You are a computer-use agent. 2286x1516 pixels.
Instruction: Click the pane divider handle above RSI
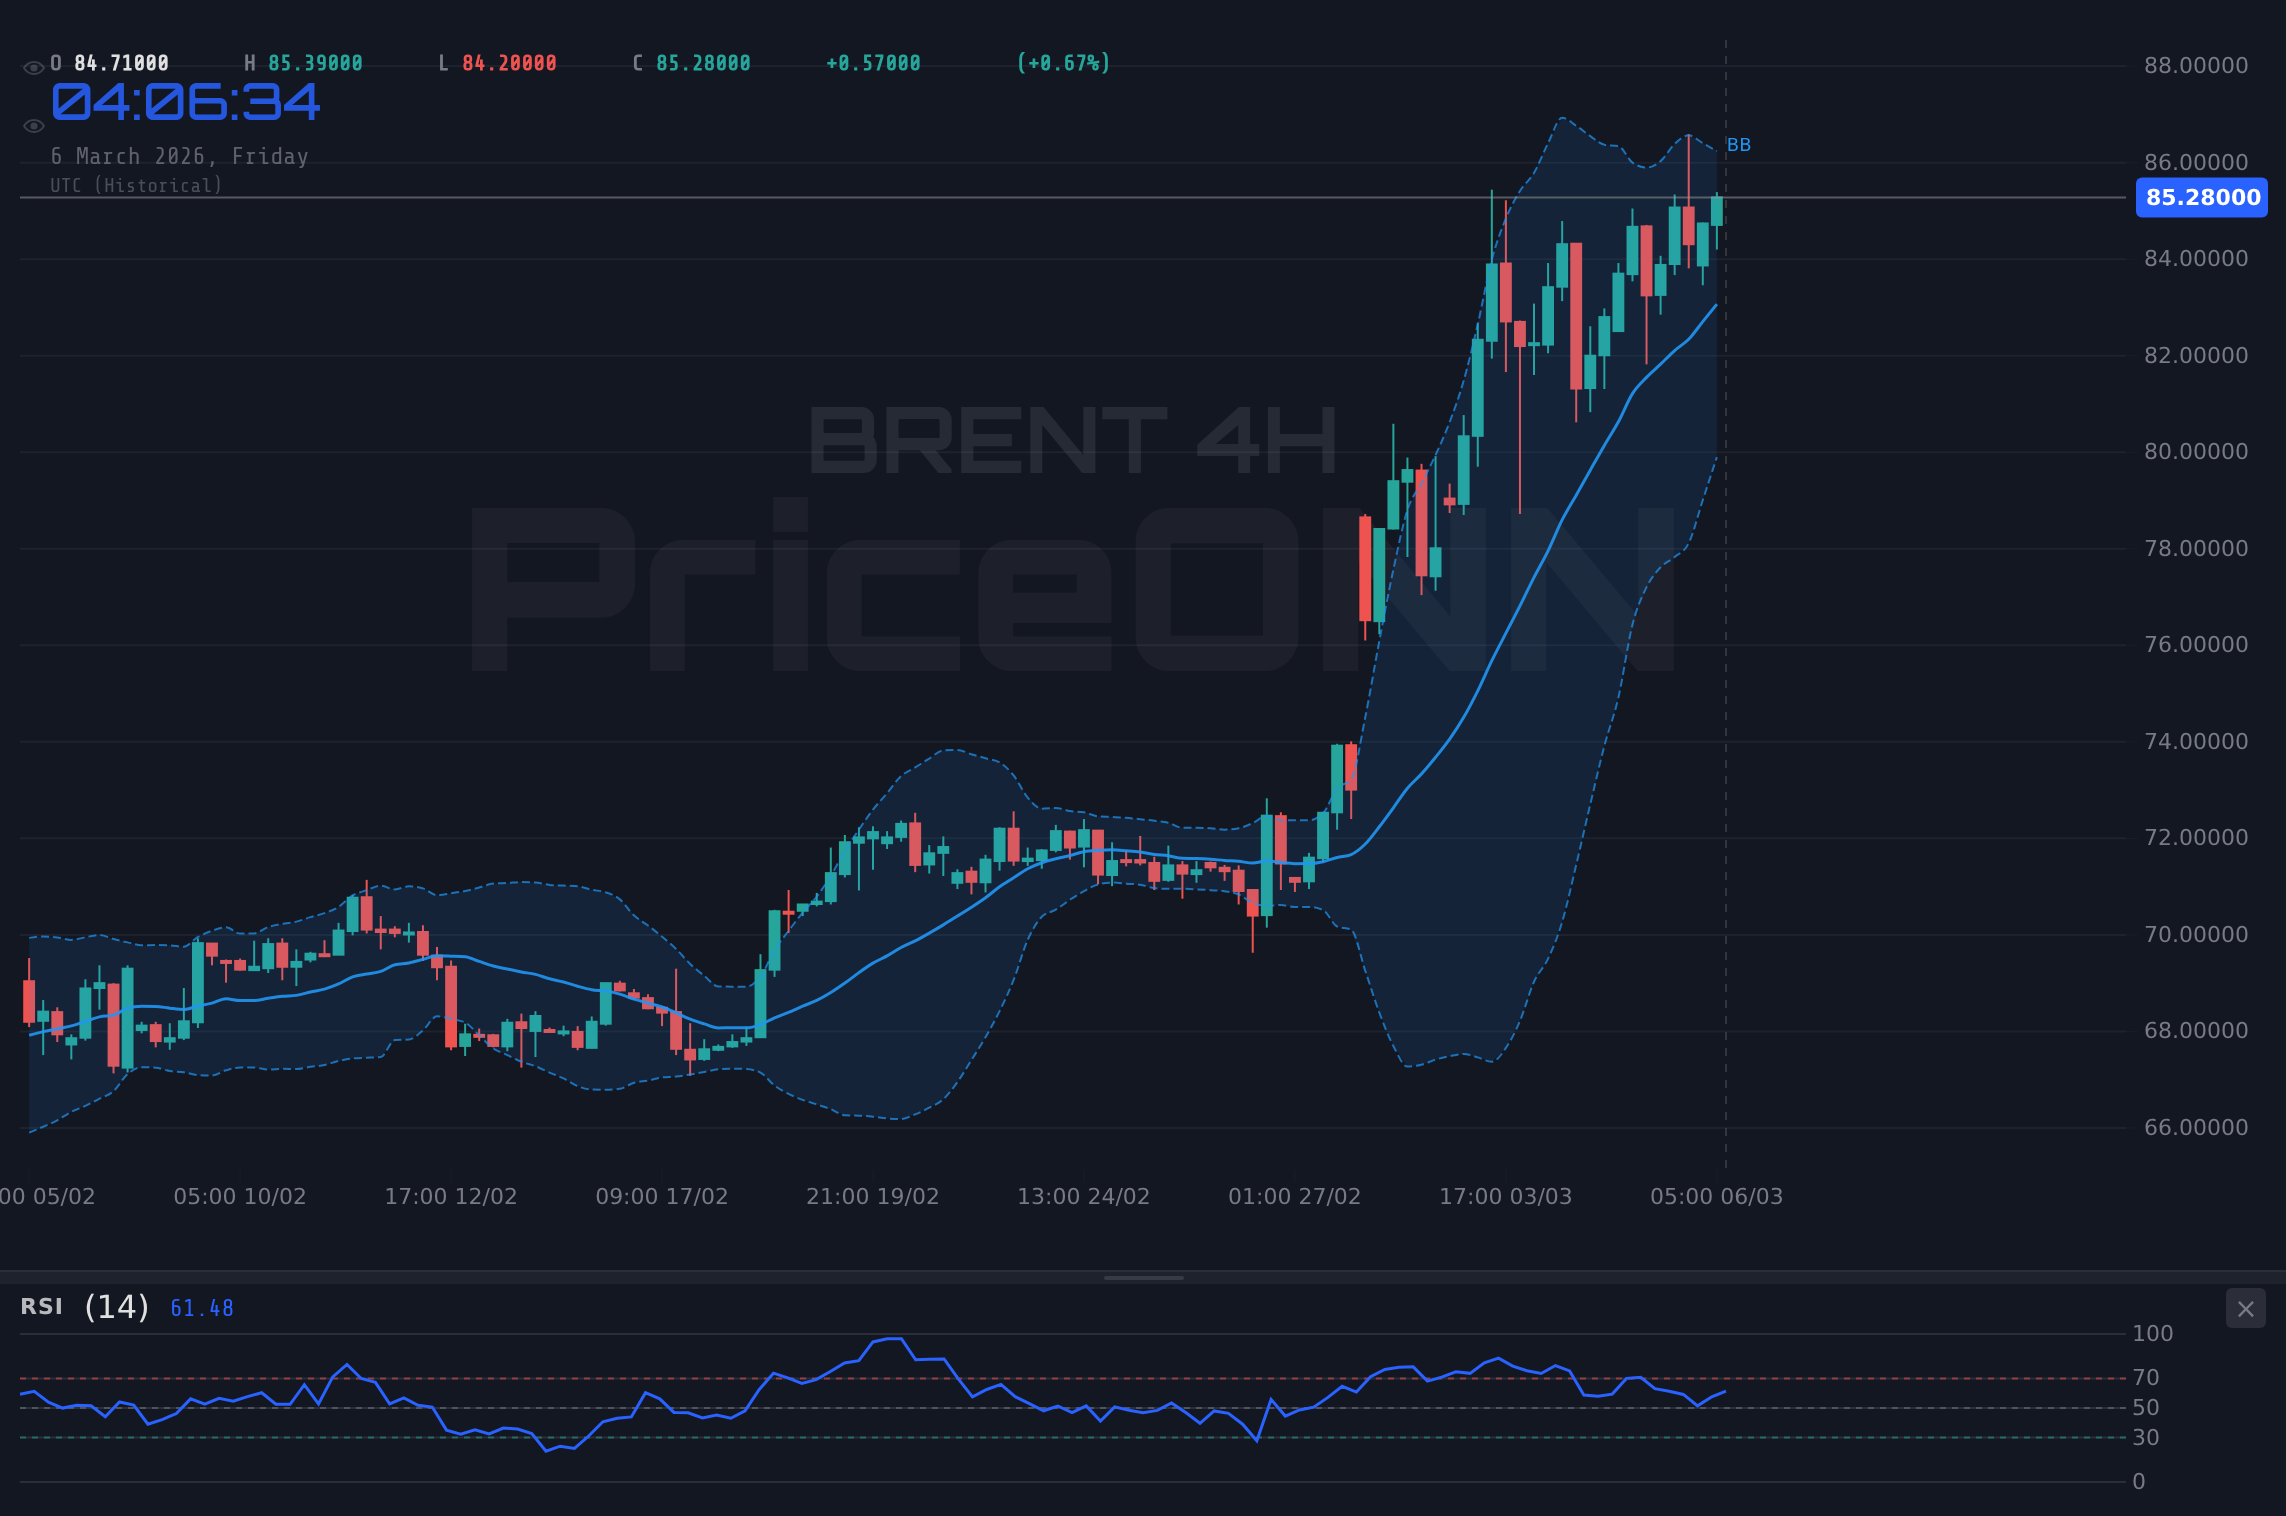[x=1143, y=1278]
